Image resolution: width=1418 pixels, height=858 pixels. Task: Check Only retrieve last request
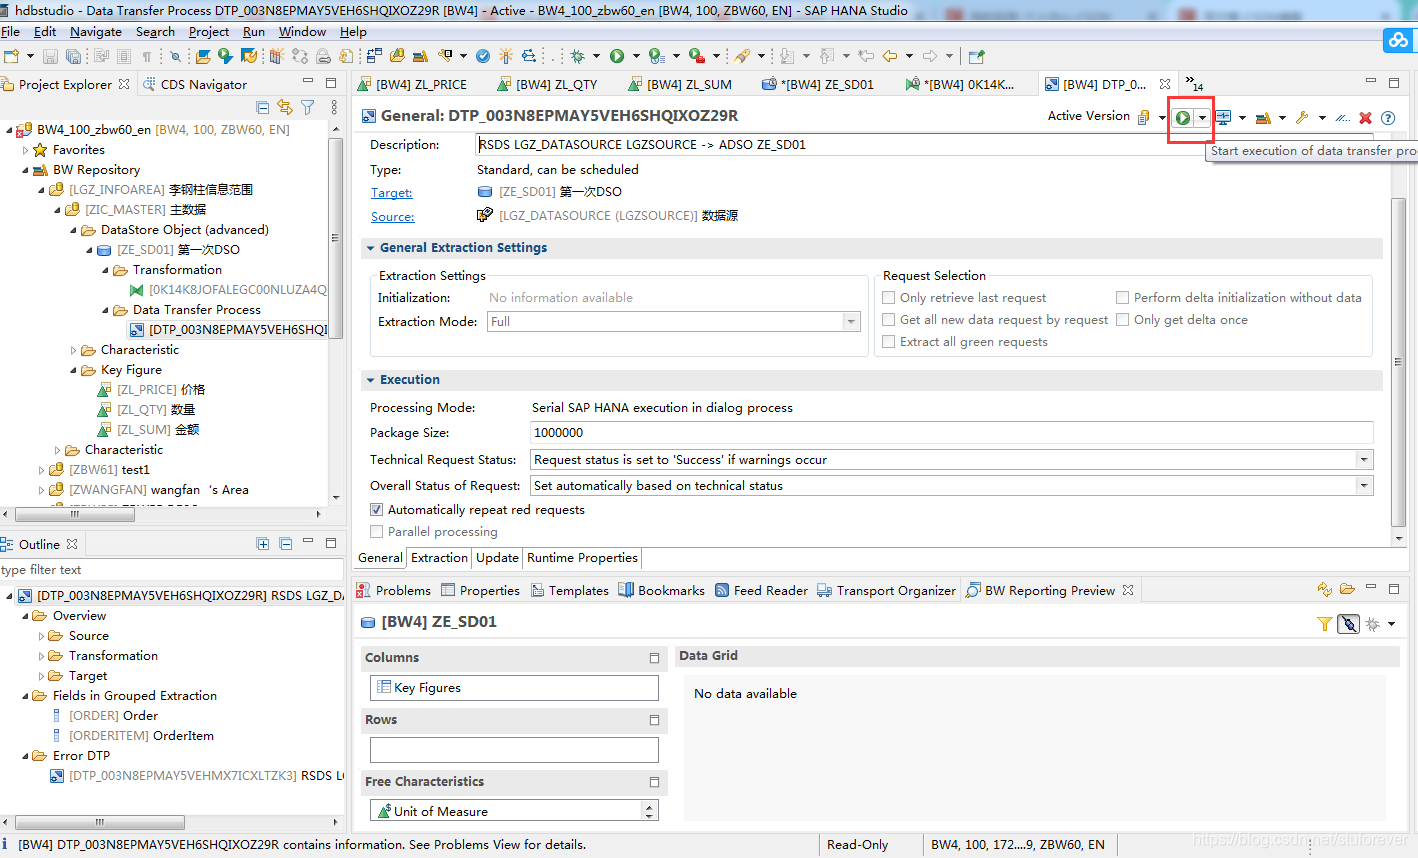(888, 298)
